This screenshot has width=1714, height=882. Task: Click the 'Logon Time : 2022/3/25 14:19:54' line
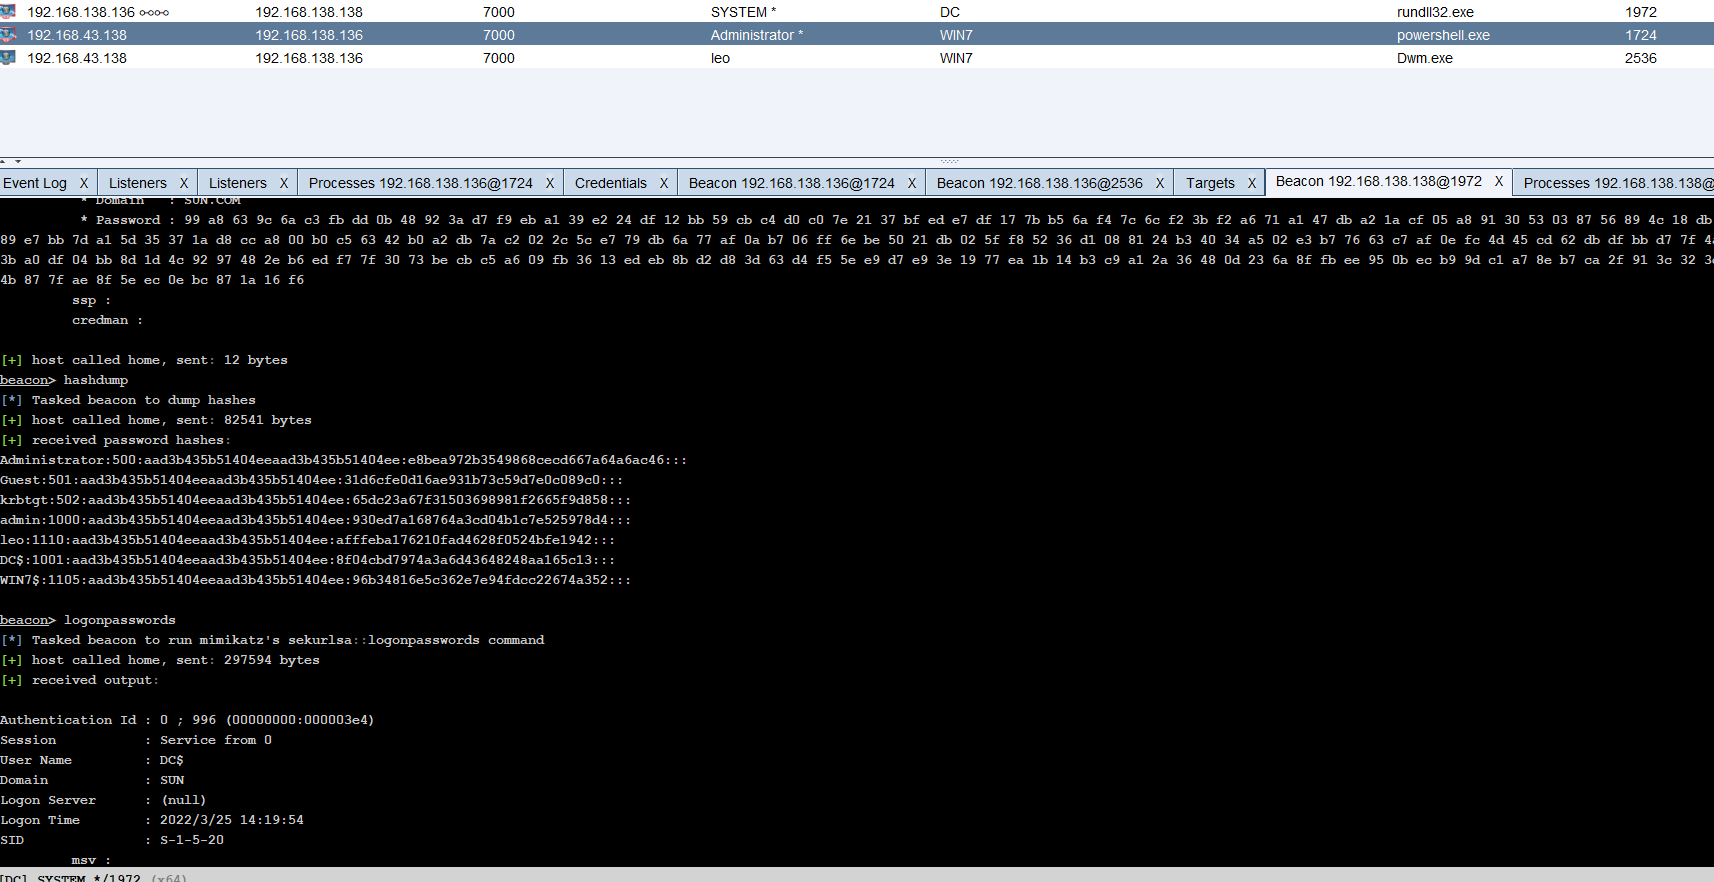click(152, 820)
